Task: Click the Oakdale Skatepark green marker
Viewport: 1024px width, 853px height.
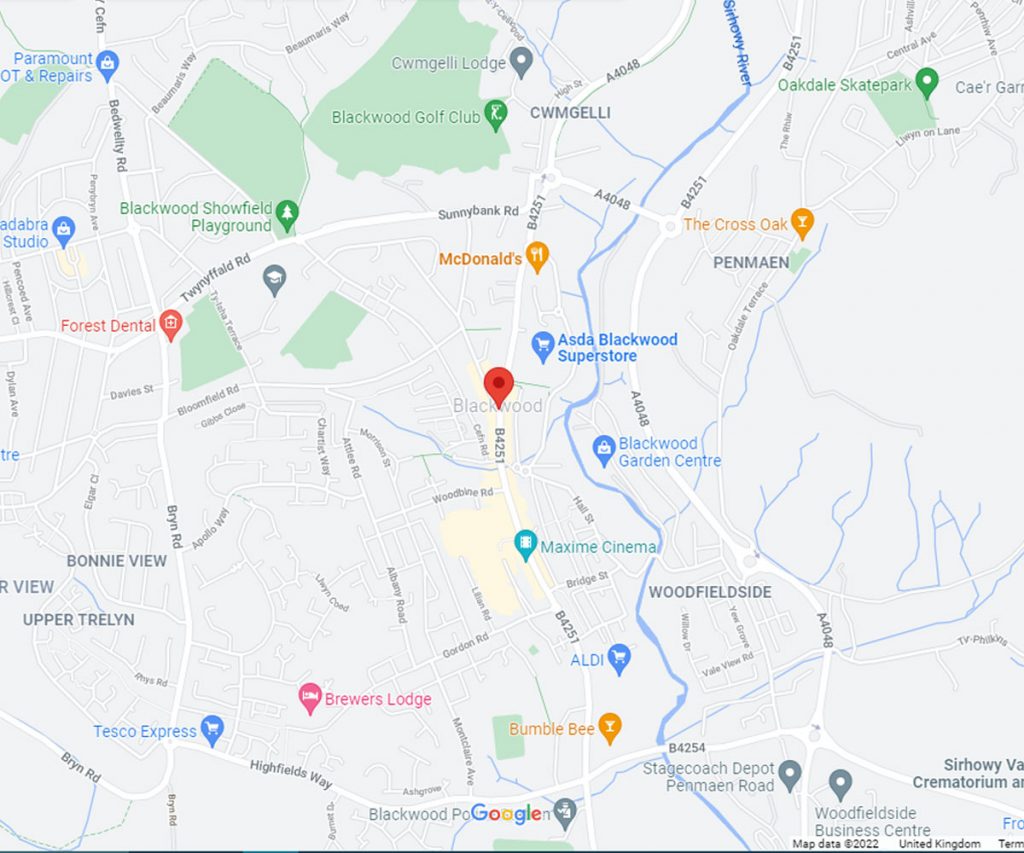Action: (927, 84)
